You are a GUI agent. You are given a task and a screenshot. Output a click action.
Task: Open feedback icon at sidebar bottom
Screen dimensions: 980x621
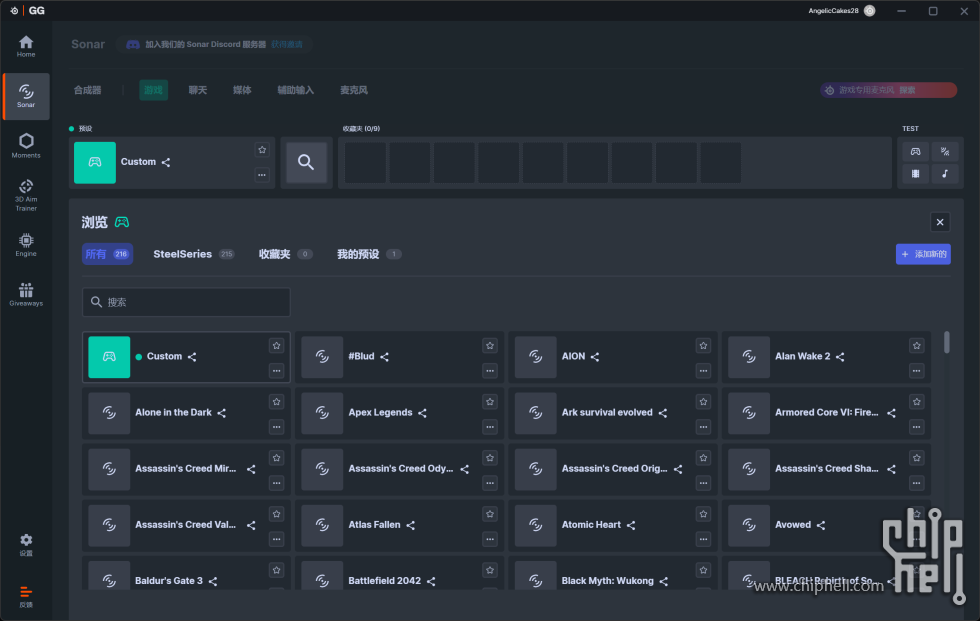coord(26,596)
